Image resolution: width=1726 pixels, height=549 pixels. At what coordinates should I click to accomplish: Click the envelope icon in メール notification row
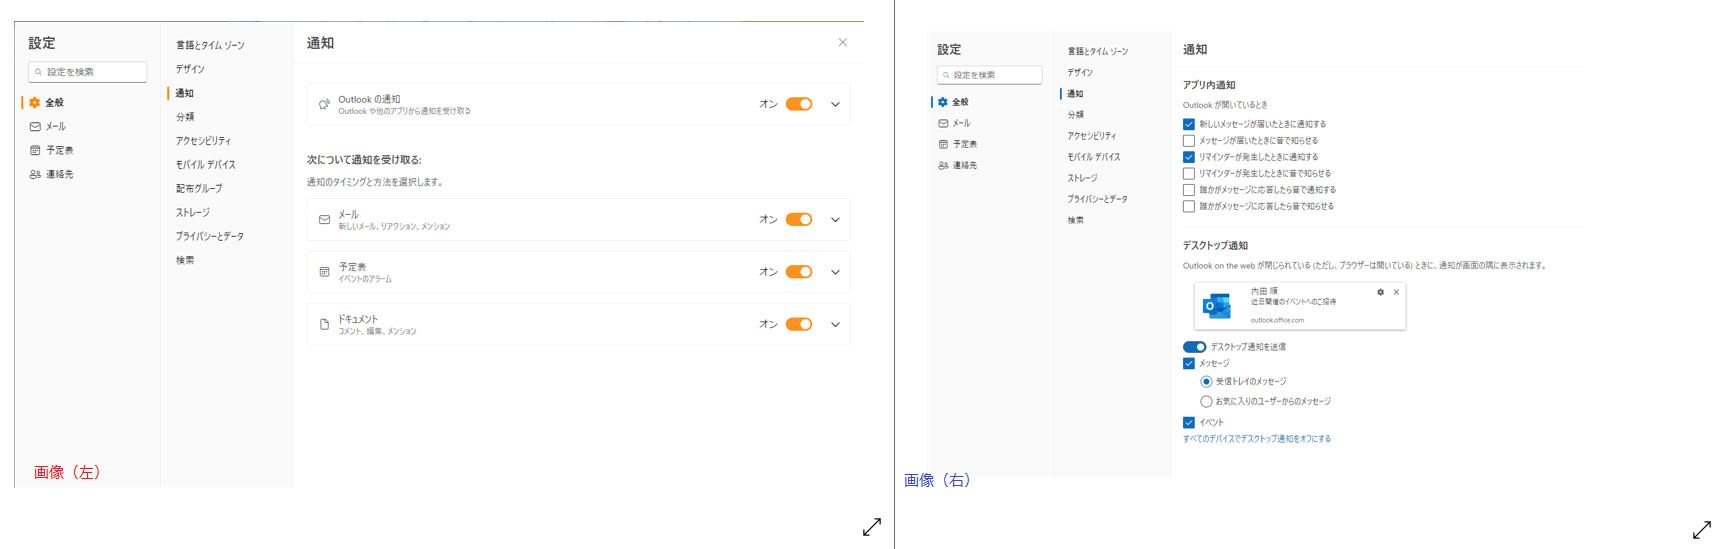coord(324,220)
